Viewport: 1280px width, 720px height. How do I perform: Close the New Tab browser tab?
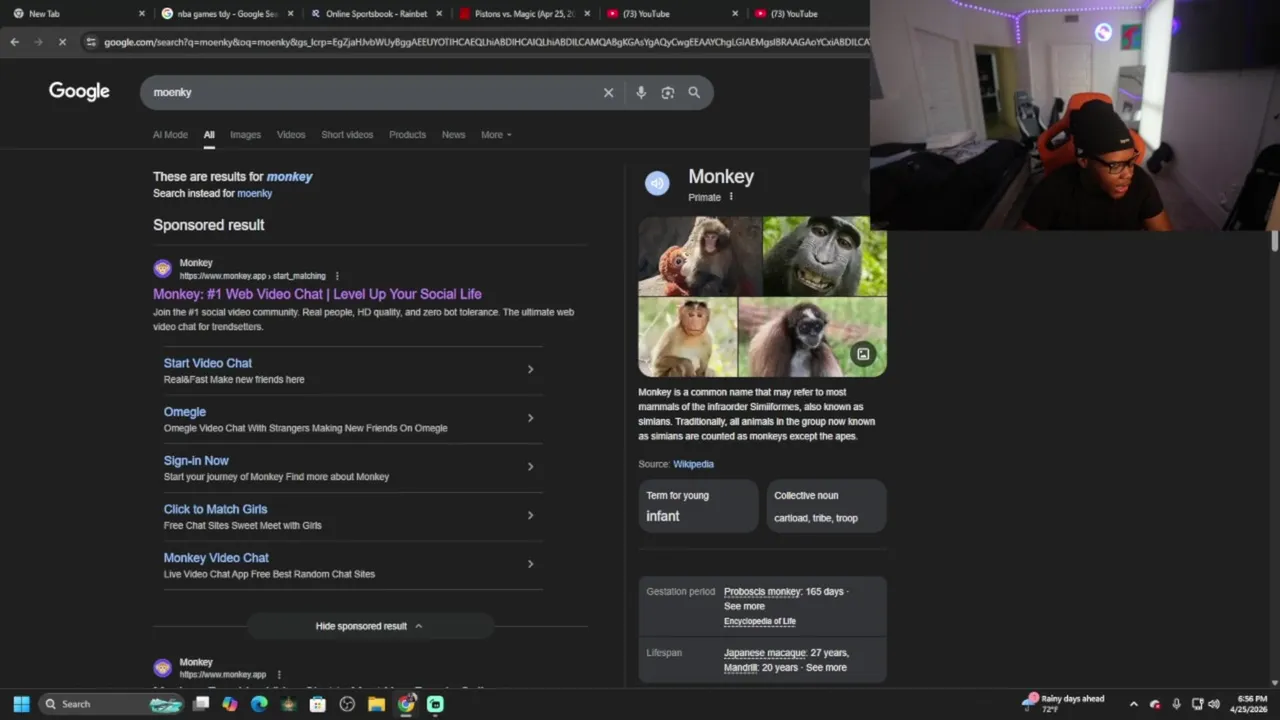click(141, 14)
